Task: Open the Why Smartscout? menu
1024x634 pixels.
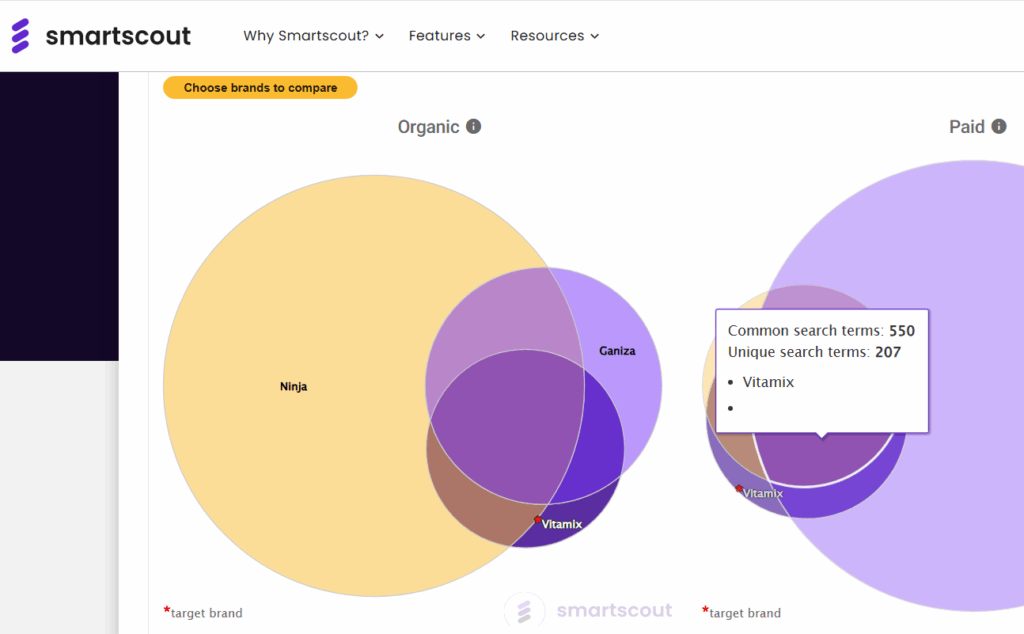Action: 313,36
